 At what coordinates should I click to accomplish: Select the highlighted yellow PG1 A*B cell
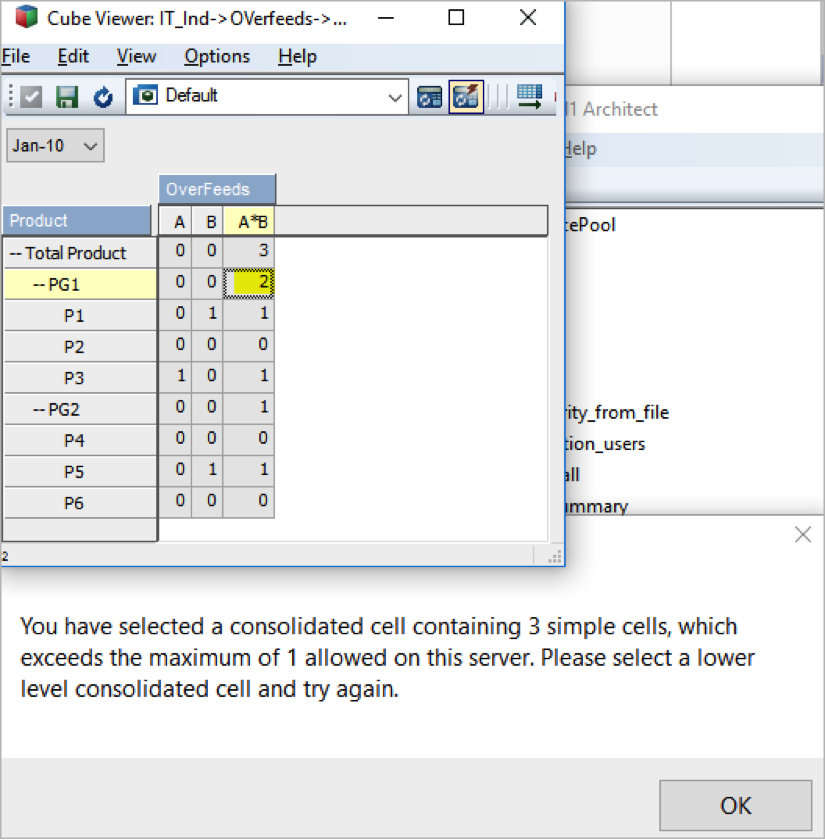[248, 284]
